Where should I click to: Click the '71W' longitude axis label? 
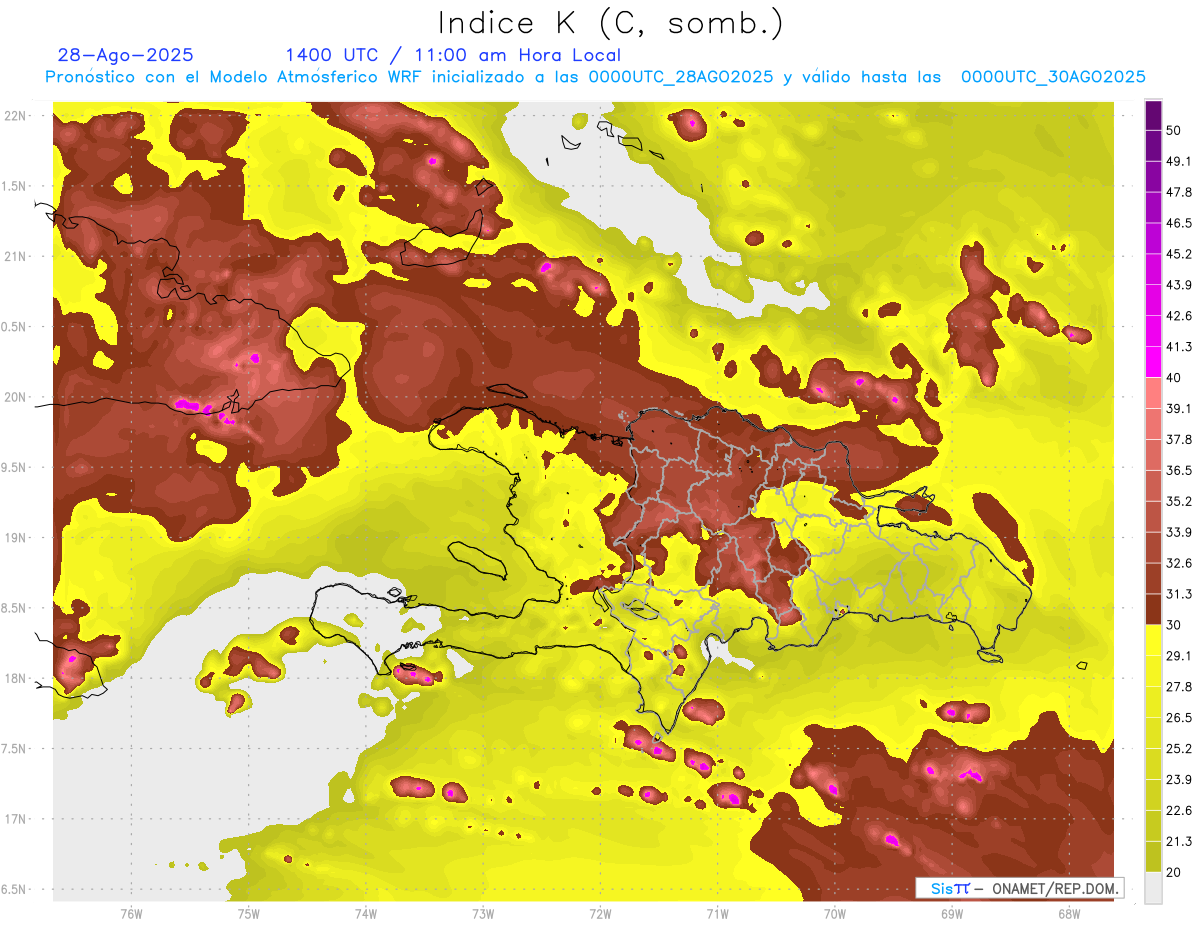tap(717, 915)
